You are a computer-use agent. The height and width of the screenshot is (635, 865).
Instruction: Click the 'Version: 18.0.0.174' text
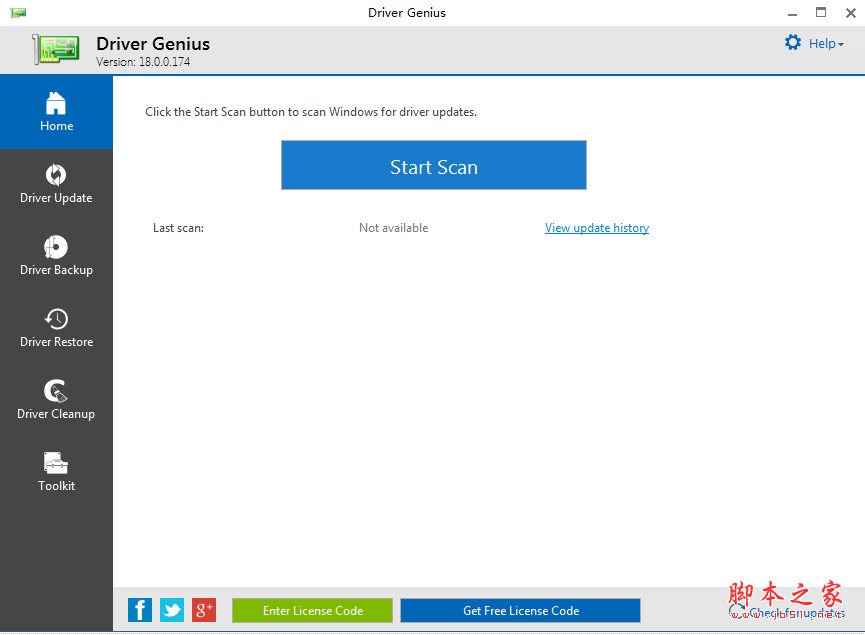click(143, 62)
